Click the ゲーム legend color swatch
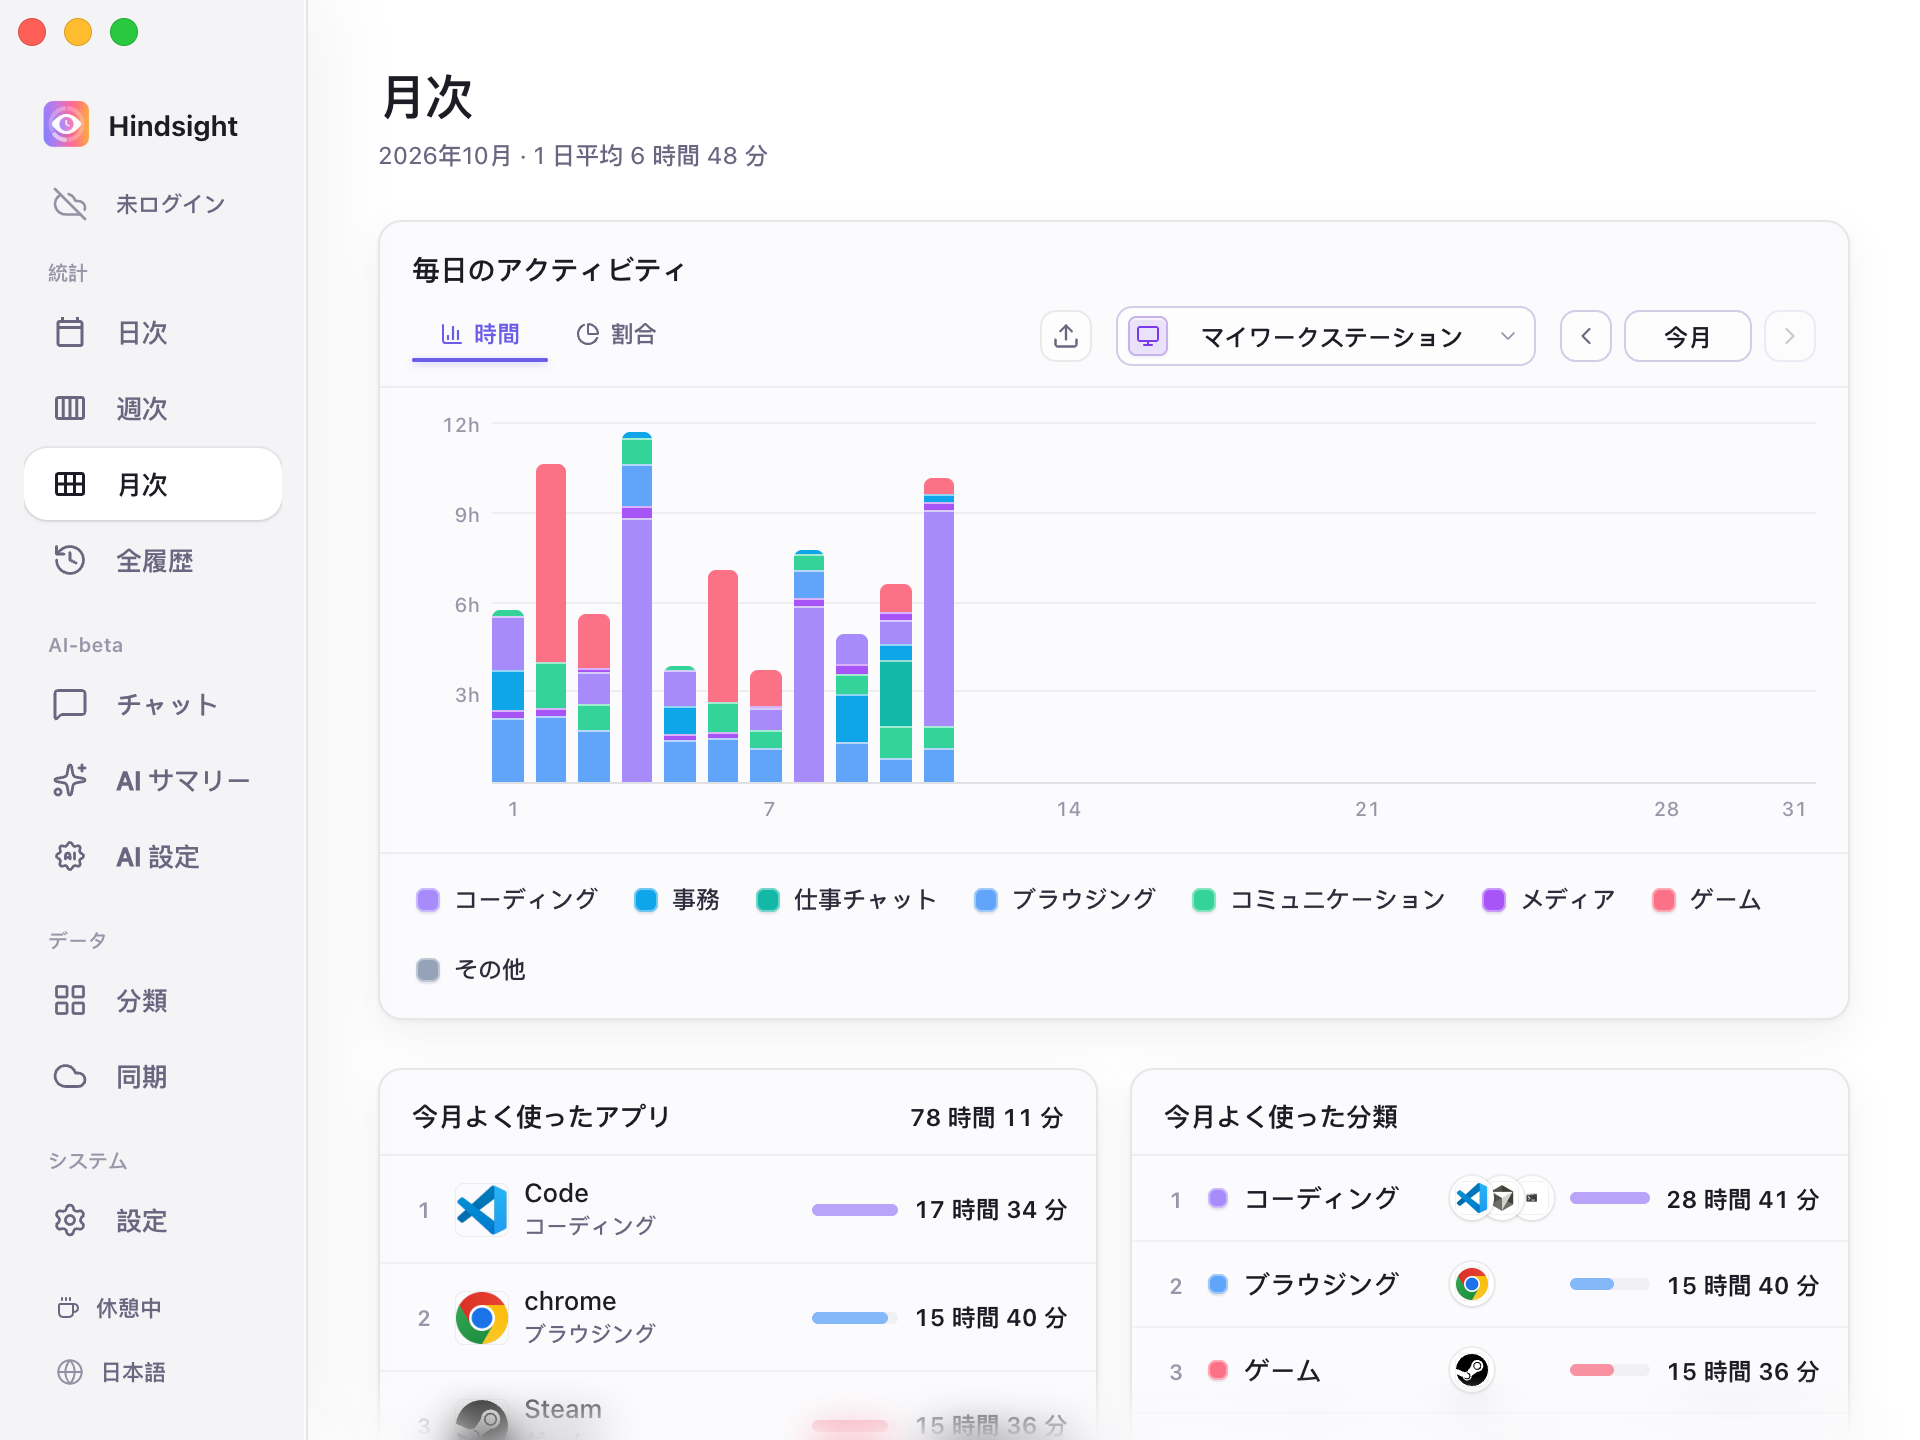This screenshot has width=1920, height=1440. point(1664,900)
